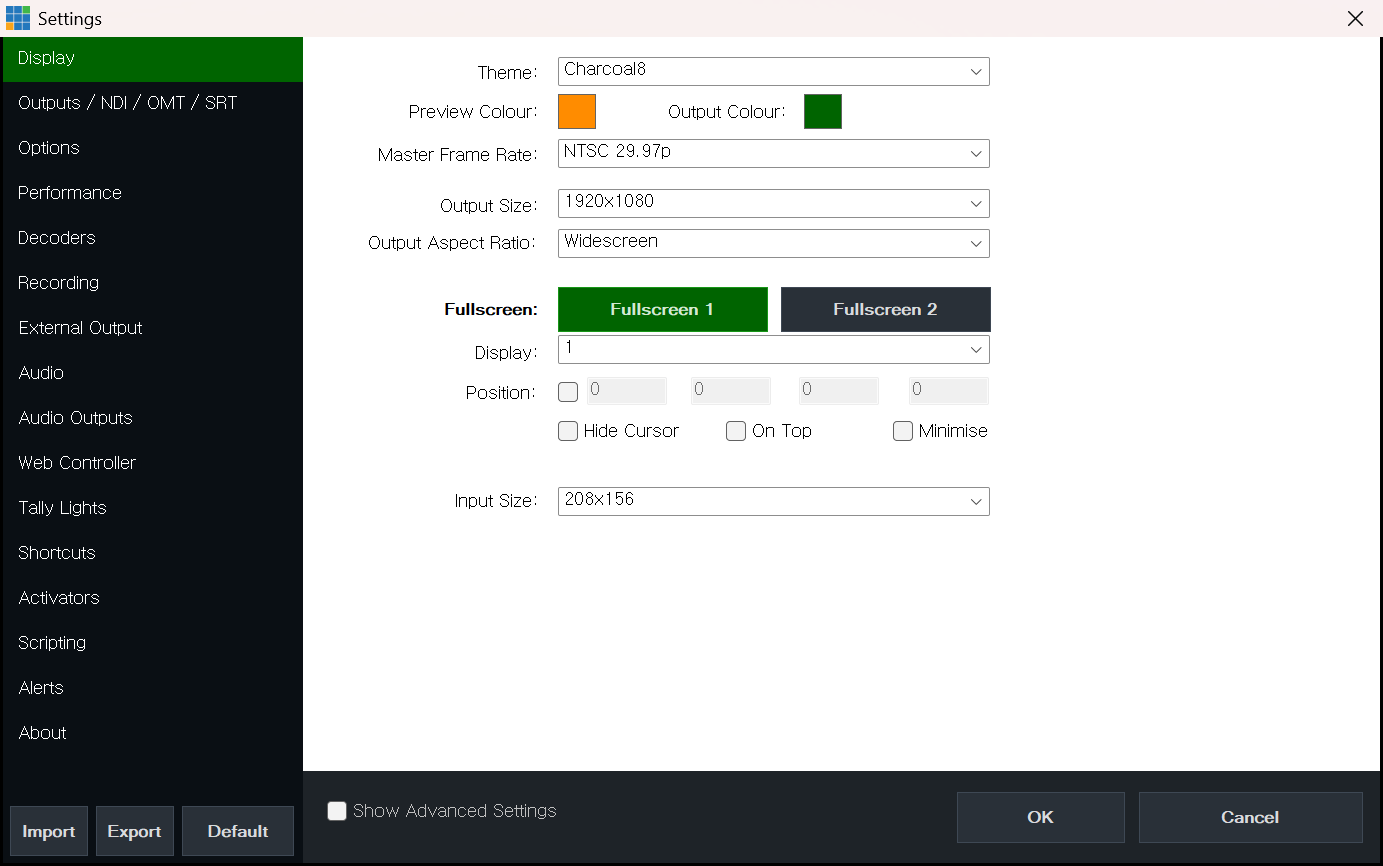Select the Display settings category
The image size is (1383, 866).
(153, 58)
